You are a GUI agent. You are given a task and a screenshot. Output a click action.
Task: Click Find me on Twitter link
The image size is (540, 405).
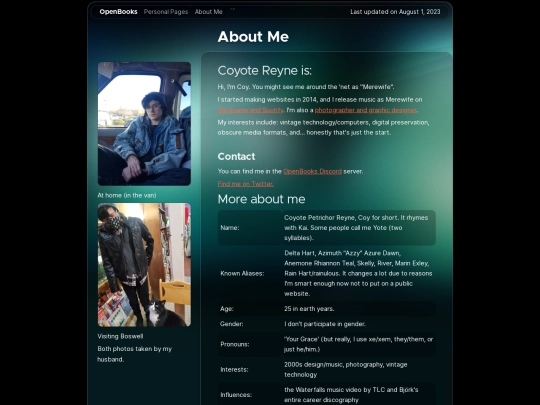[x=245, y=184]
